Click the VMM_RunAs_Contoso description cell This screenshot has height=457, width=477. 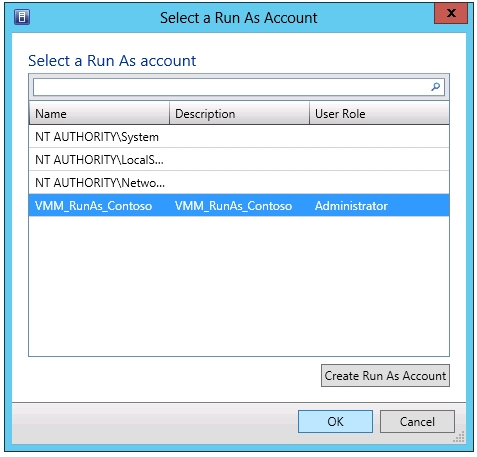(234, 206)
